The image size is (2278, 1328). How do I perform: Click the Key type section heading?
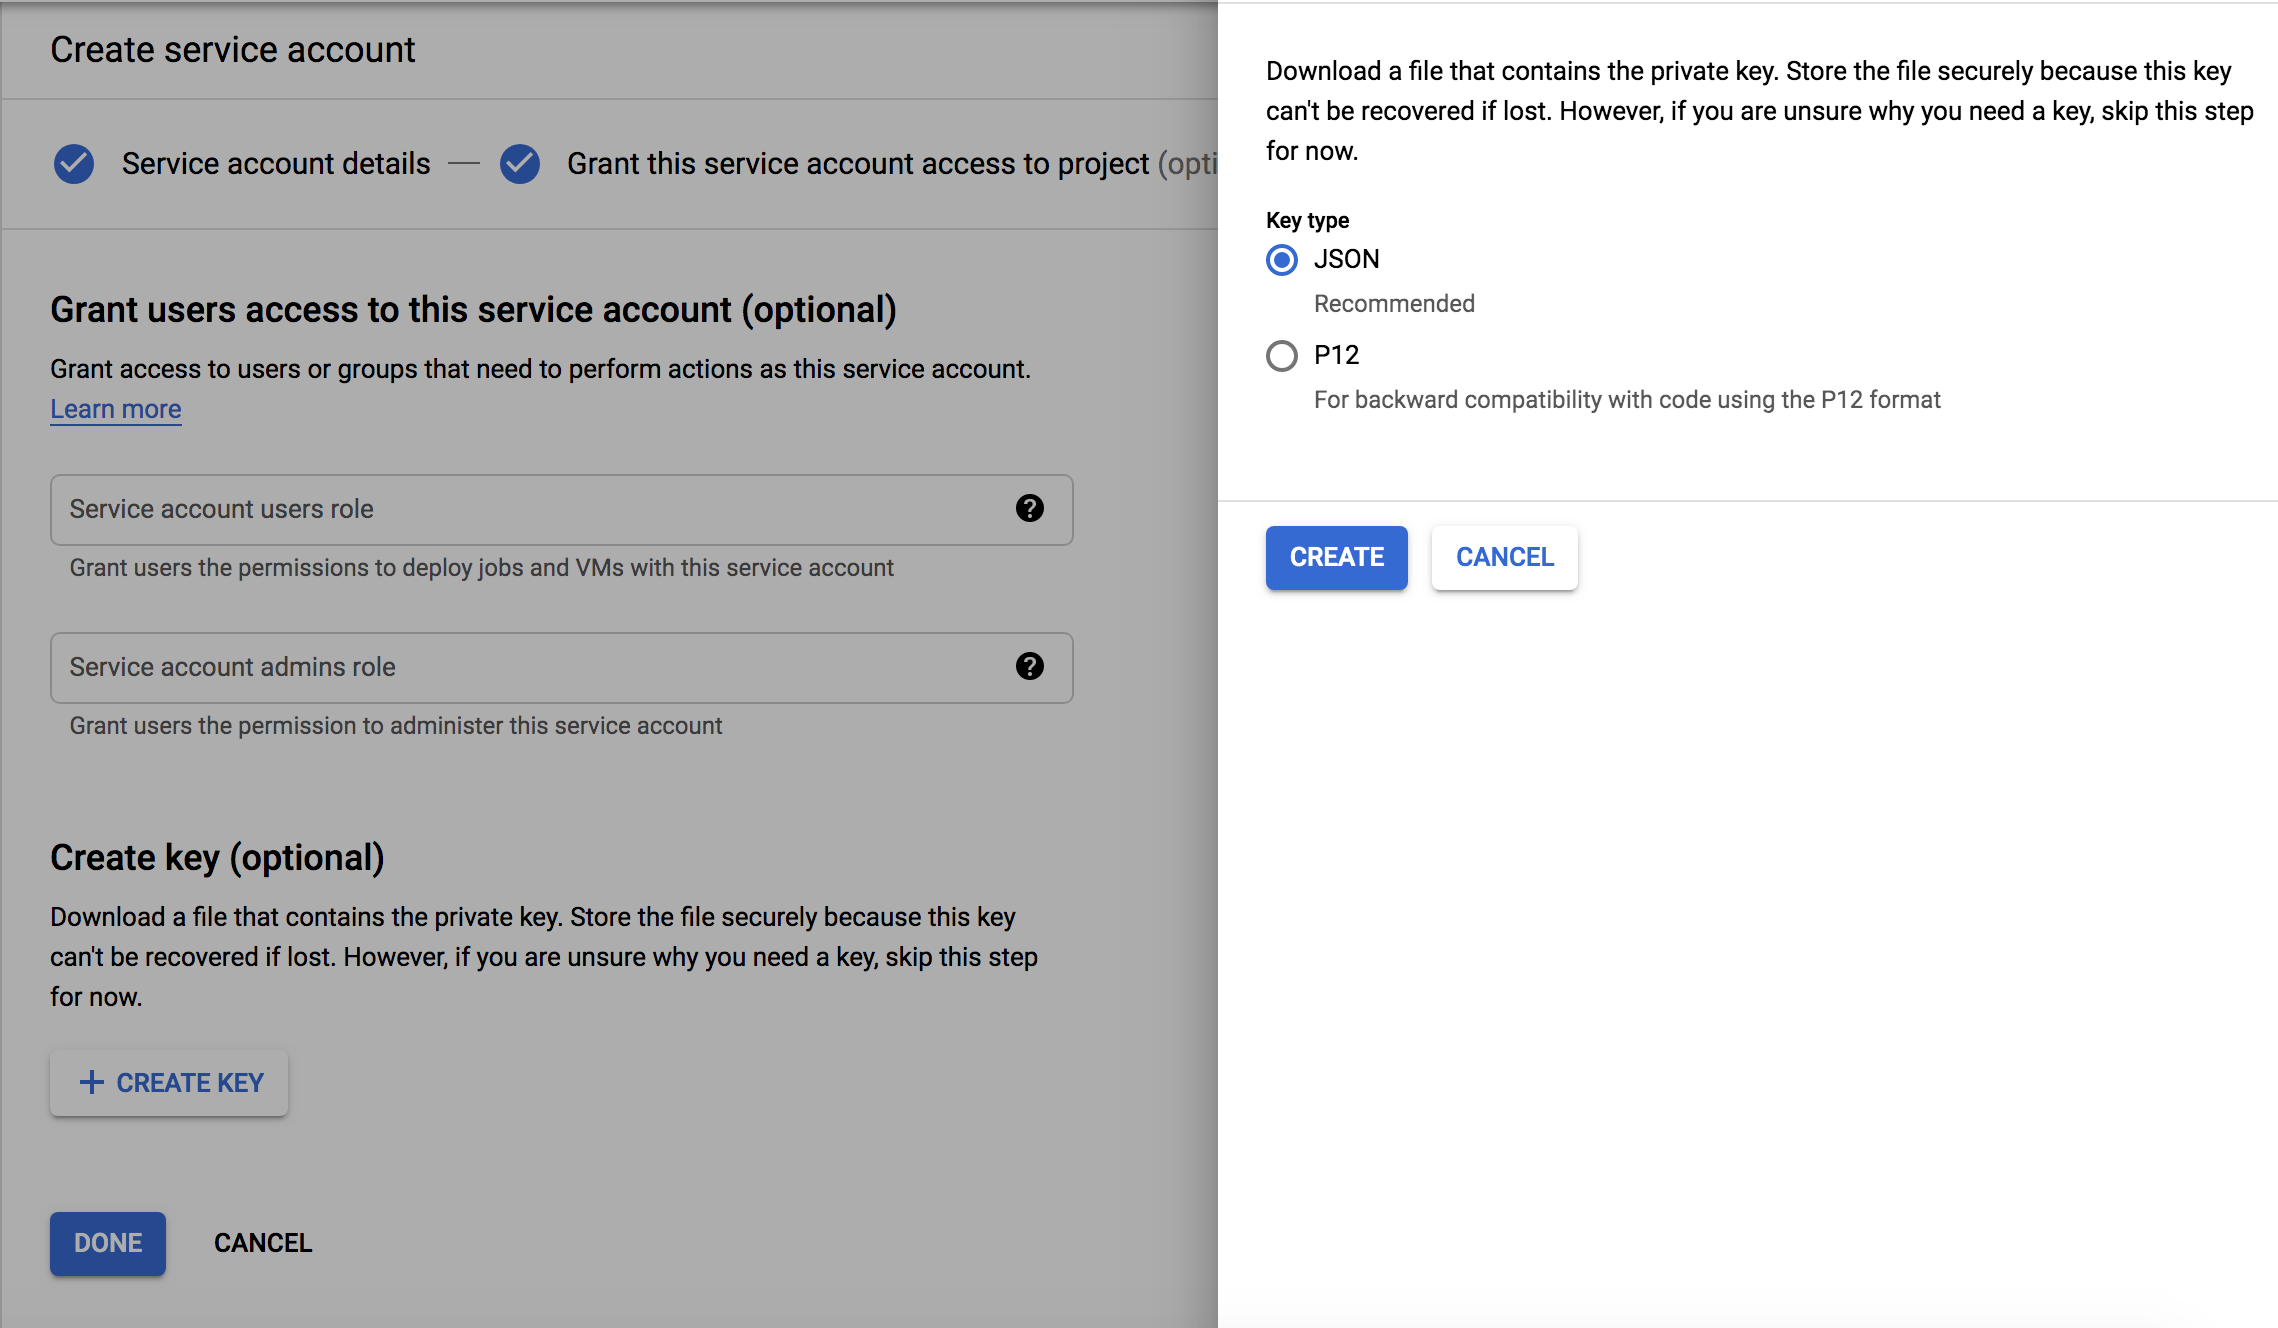1306,219
